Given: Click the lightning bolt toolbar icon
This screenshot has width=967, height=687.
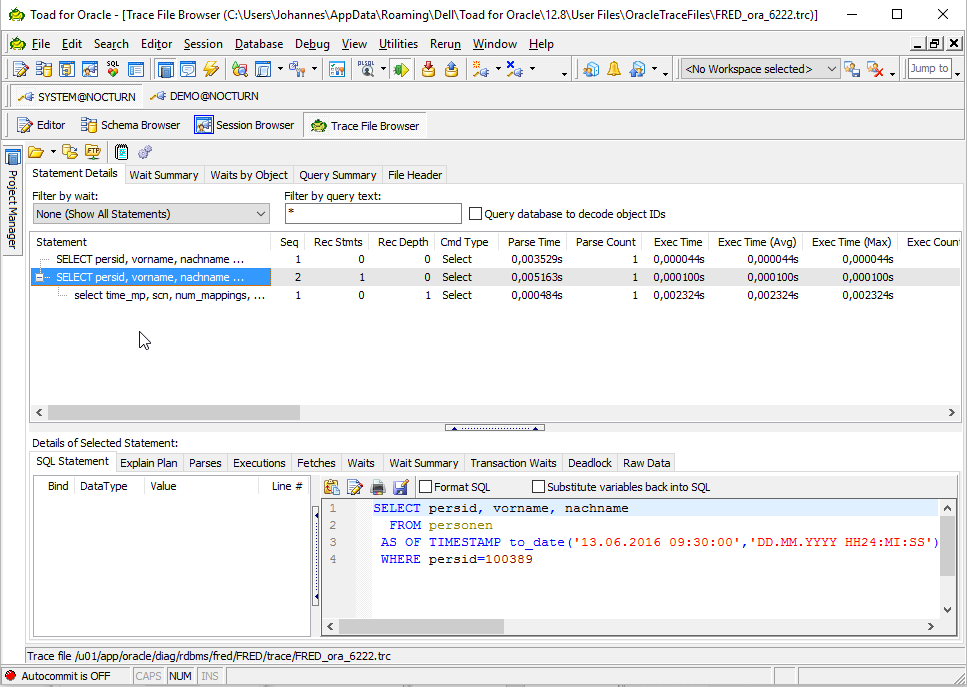Looking at the screenshot, I should 211,69.
